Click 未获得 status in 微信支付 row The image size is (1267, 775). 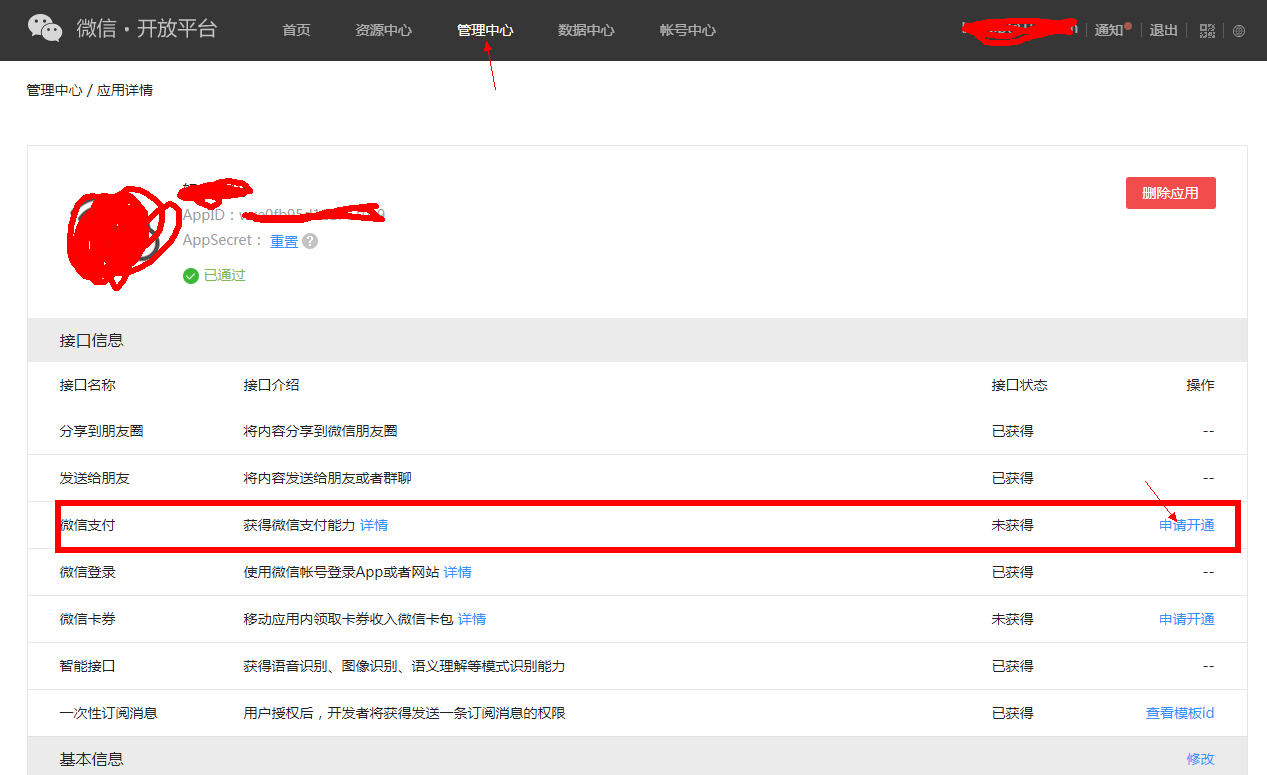tap(1013, 525)
